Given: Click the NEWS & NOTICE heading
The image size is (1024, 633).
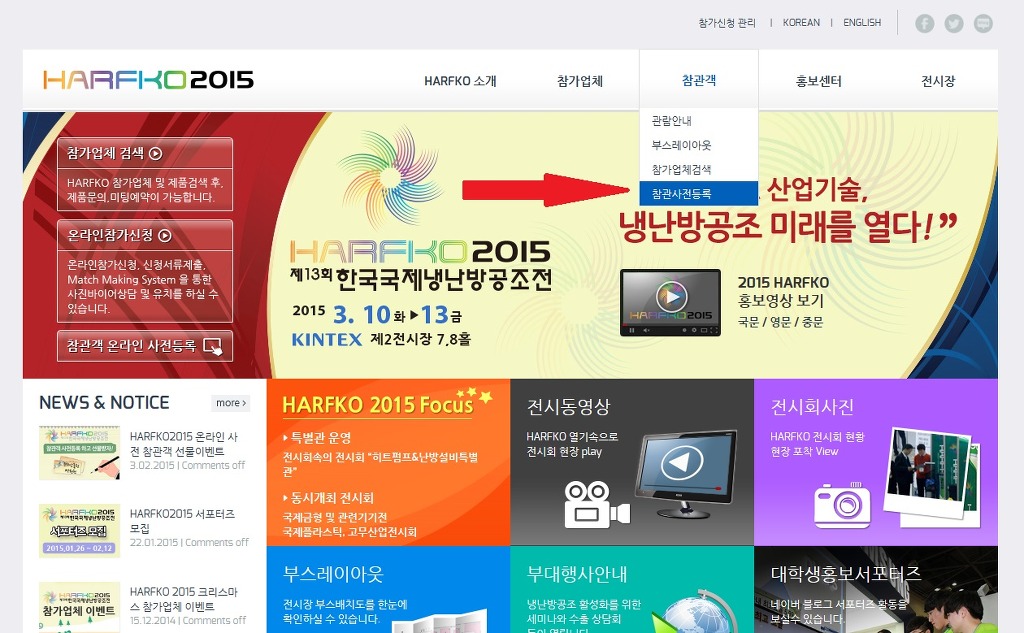Looking at the screenshot, I should tap(104, 402).
